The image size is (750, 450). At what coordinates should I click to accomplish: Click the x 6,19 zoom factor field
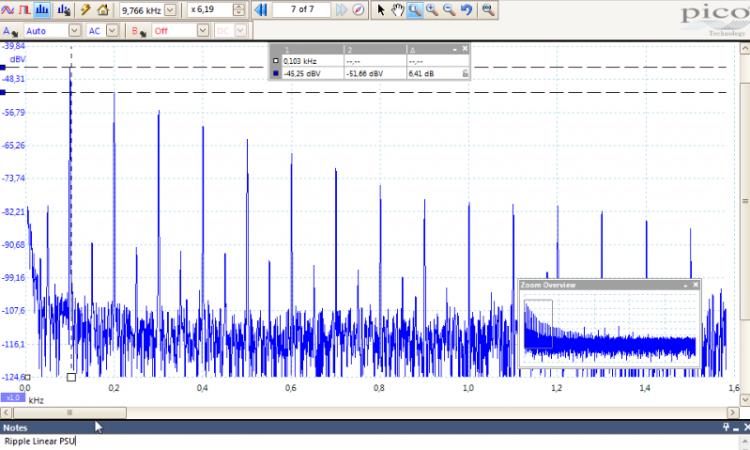(210, 10)
